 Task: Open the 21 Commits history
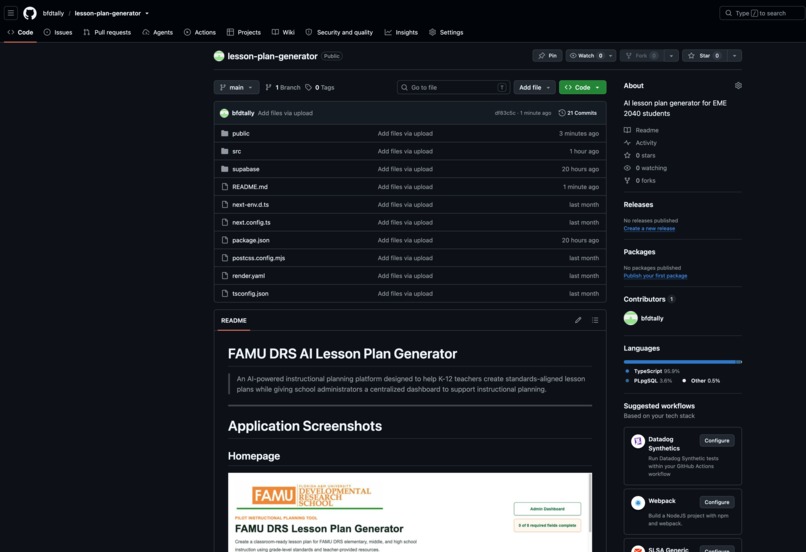pos(577,113)
